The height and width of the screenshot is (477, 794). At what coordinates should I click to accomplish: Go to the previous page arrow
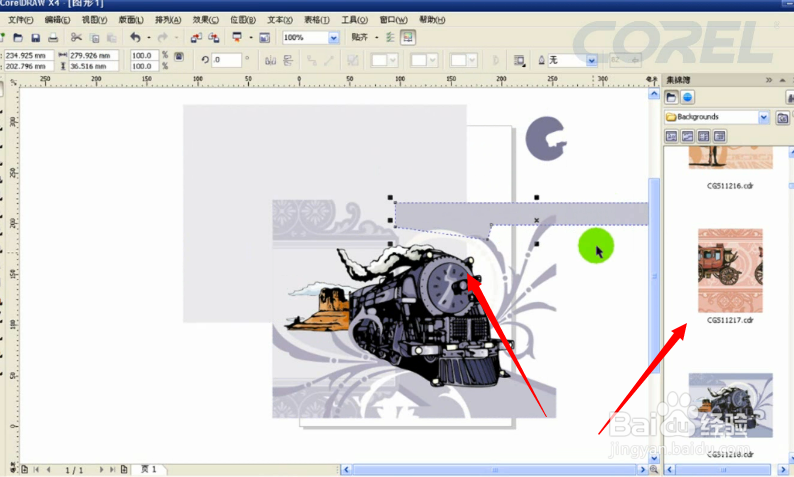pyautogui.click(x=49, y=469)
